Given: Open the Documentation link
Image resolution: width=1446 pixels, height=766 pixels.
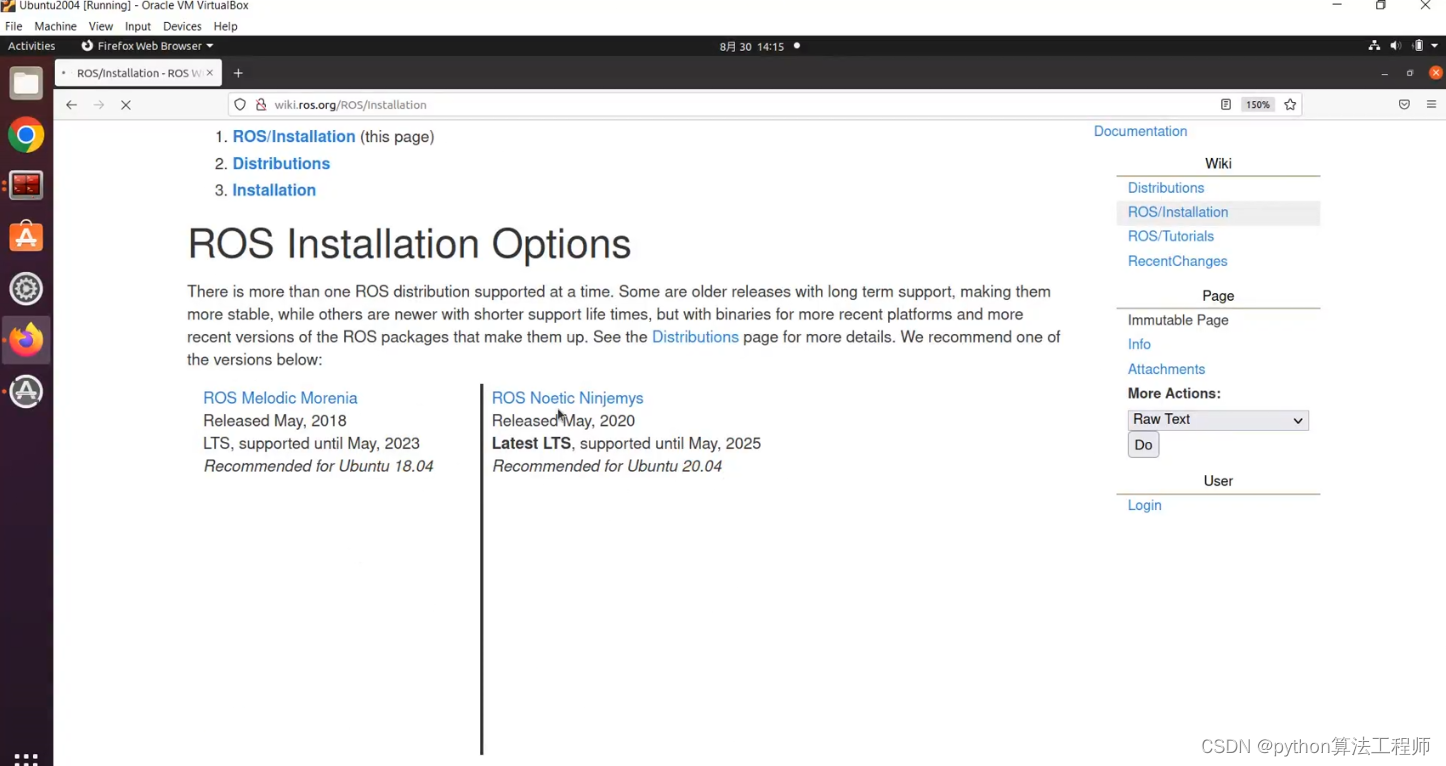Looking at the screenshot, I should pos(1140,131).
